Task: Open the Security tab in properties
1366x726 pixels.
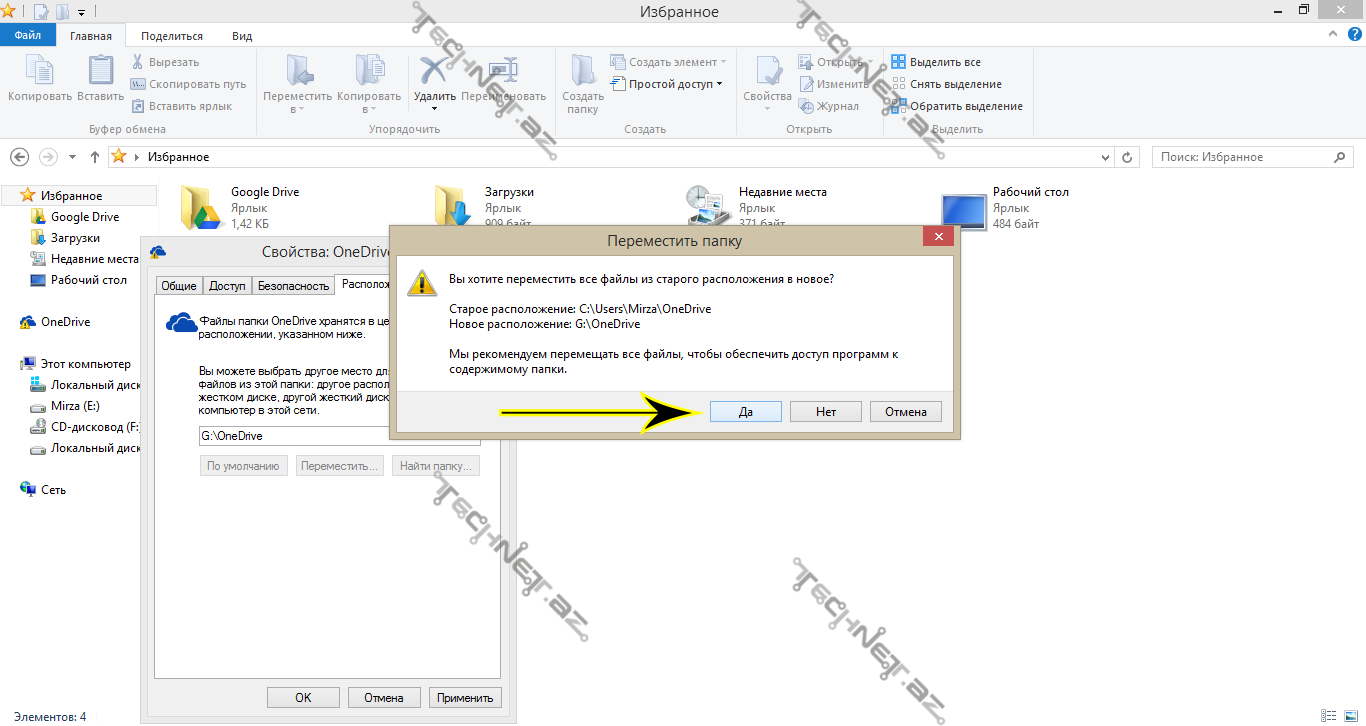Action: tap(293, 286)
